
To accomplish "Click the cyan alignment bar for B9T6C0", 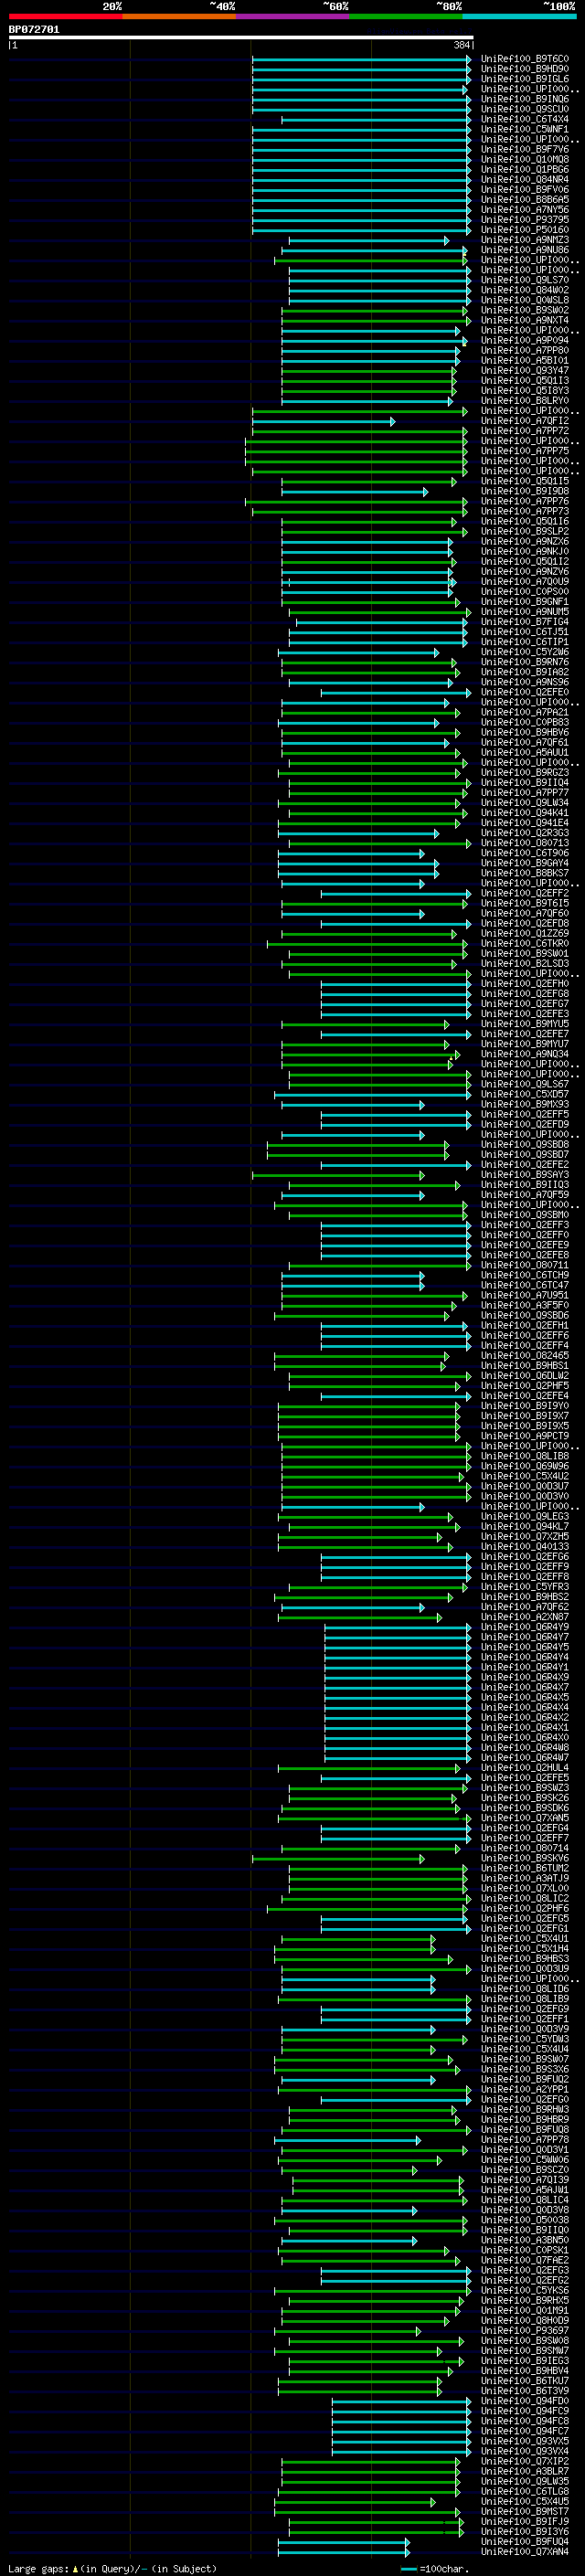I will 361,59.
